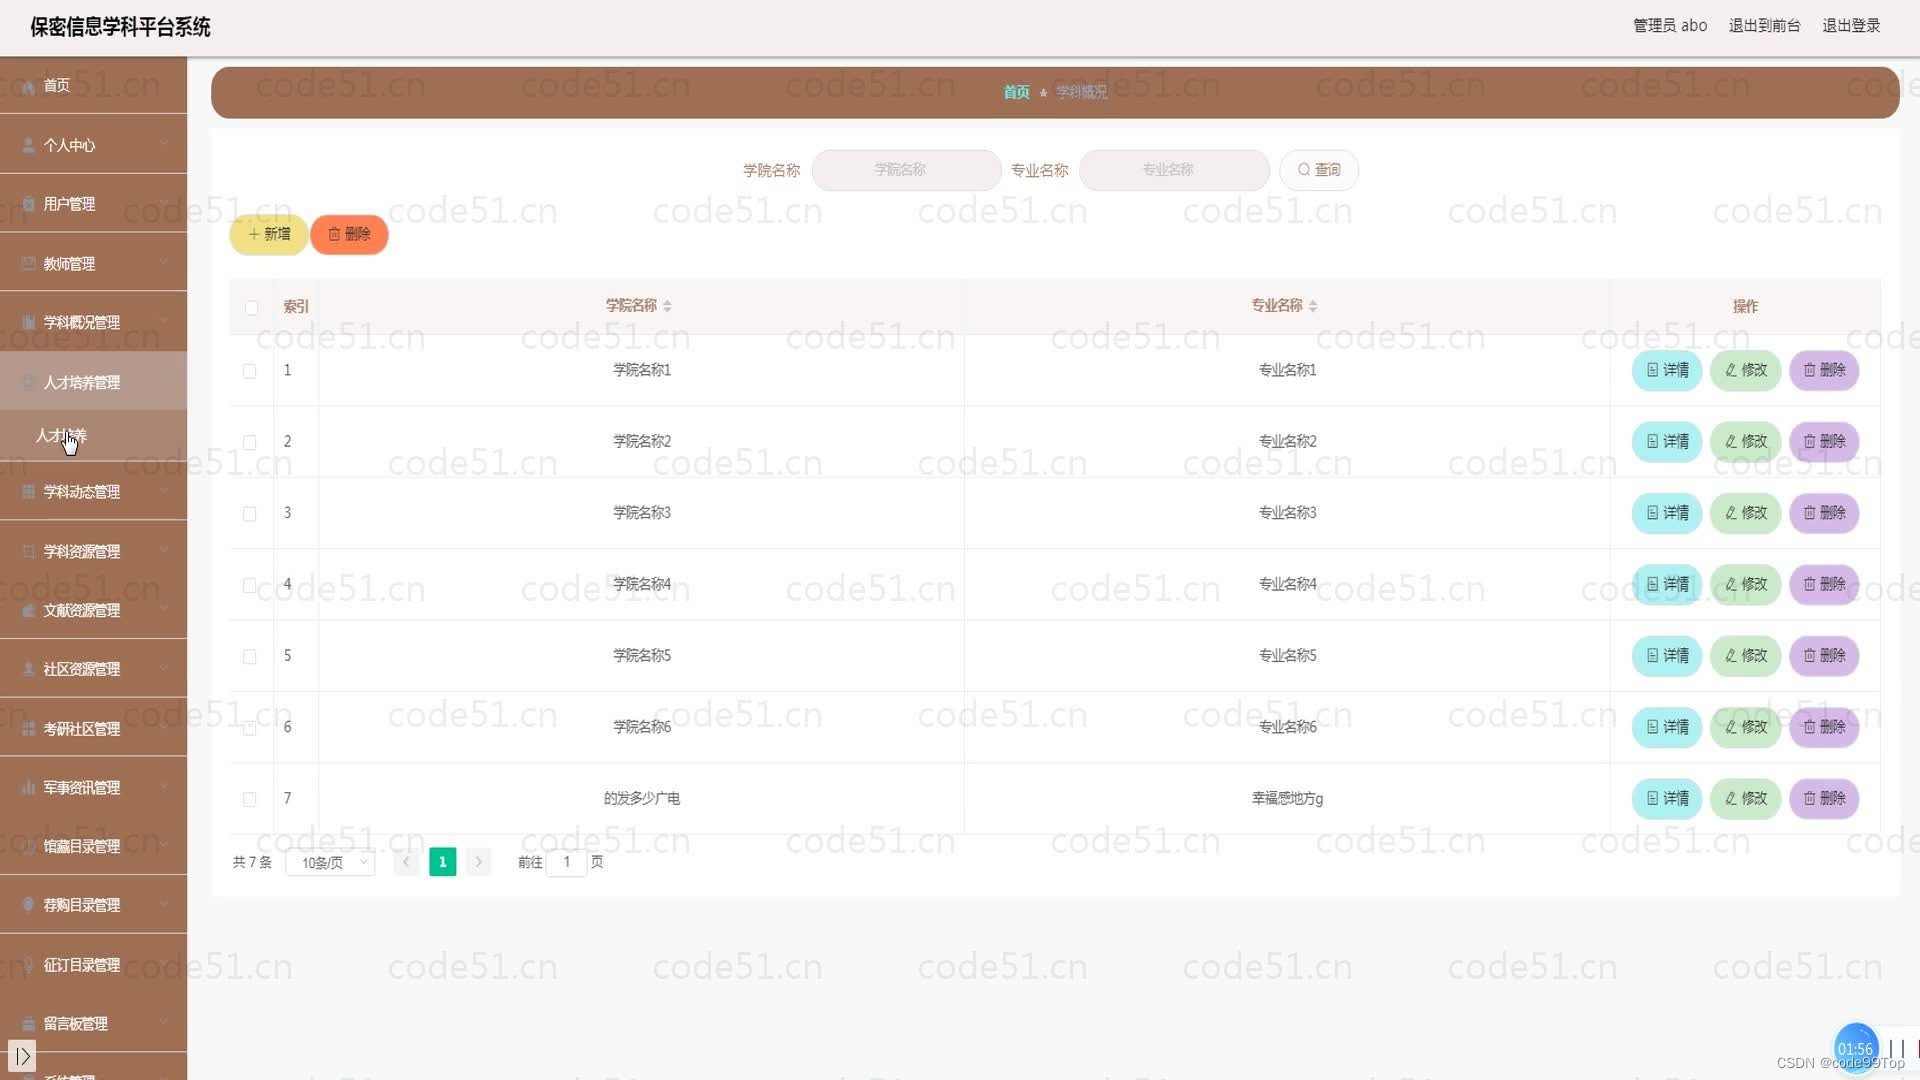Screen dimensions: 1920x1080
Task: Click the orange 删除 batch button
Action: point(349,234)
